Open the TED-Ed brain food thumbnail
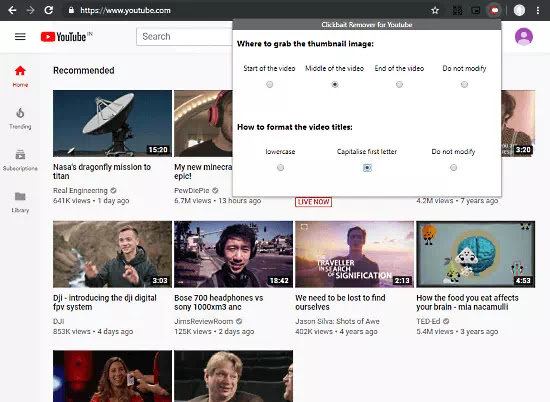Screen dimensions: 550x402 click(475, 254)
